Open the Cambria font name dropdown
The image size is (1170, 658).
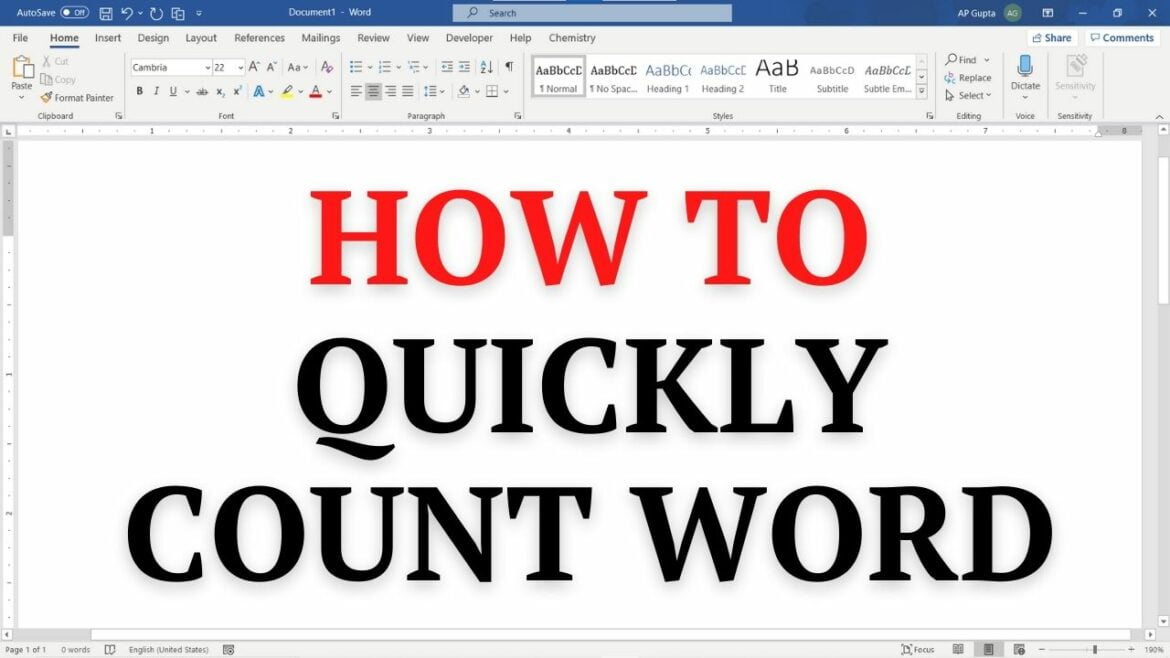click(x=207, y=66)
